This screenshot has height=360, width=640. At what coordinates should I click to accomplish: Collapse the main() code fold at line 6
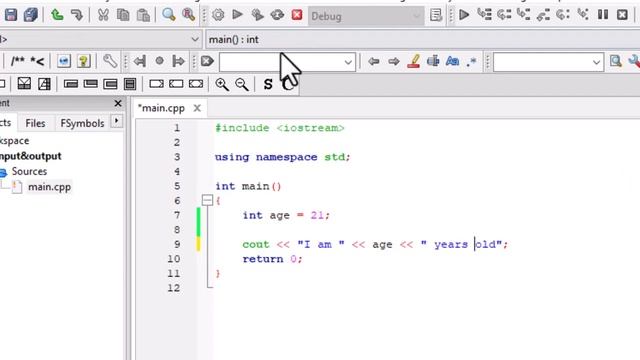click(x=207, y=200)
